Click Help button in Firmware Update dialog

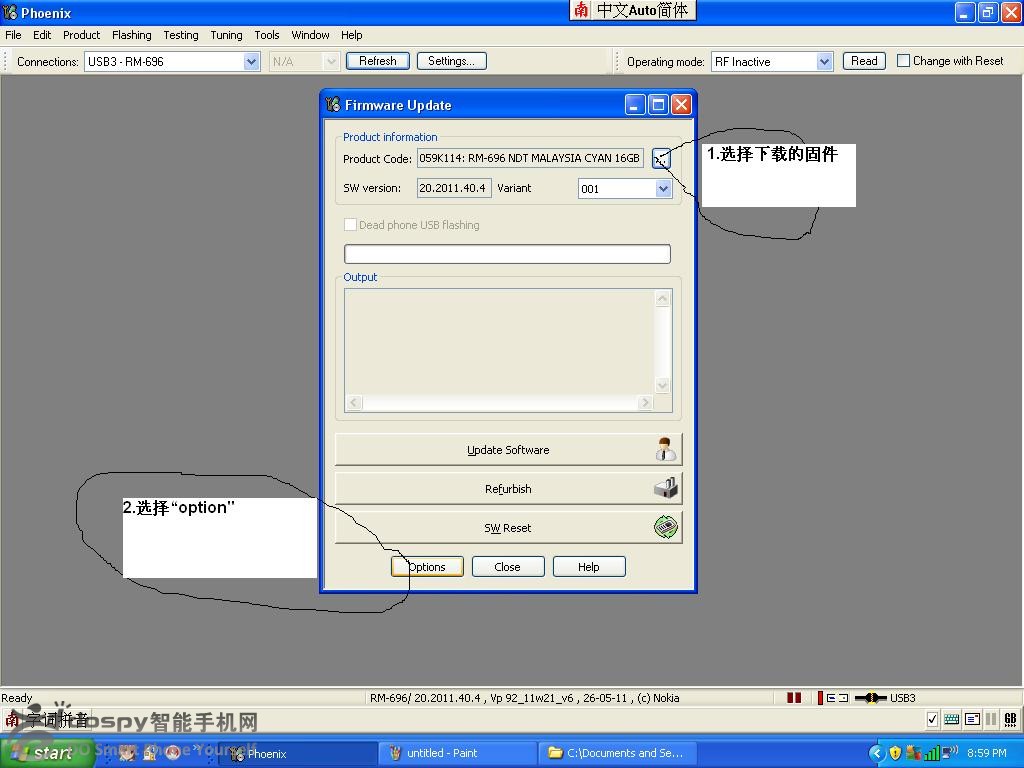588,567
